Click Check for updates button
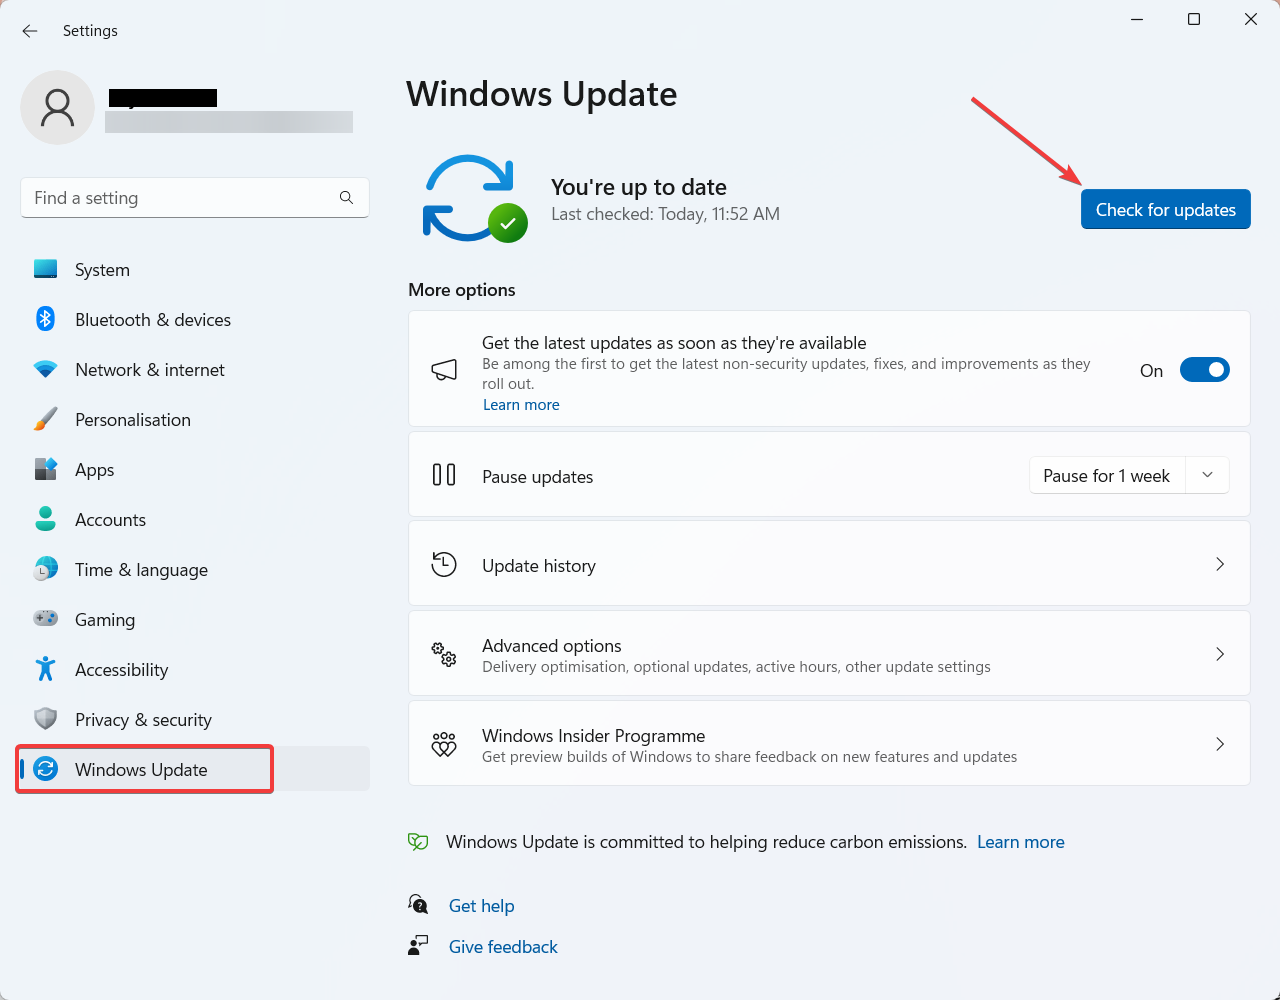Screen dimensions: 1280x1000 1166,209
